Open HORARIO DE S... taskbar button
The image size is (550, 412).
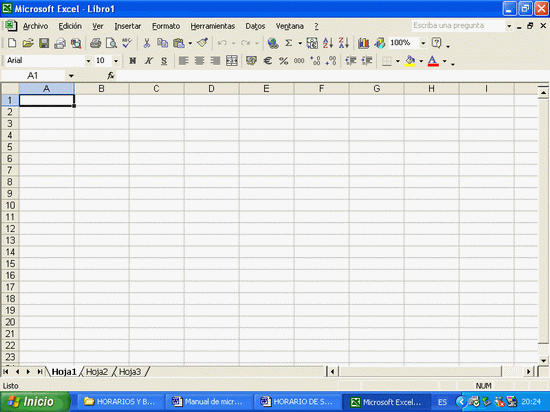click(297, 402)
